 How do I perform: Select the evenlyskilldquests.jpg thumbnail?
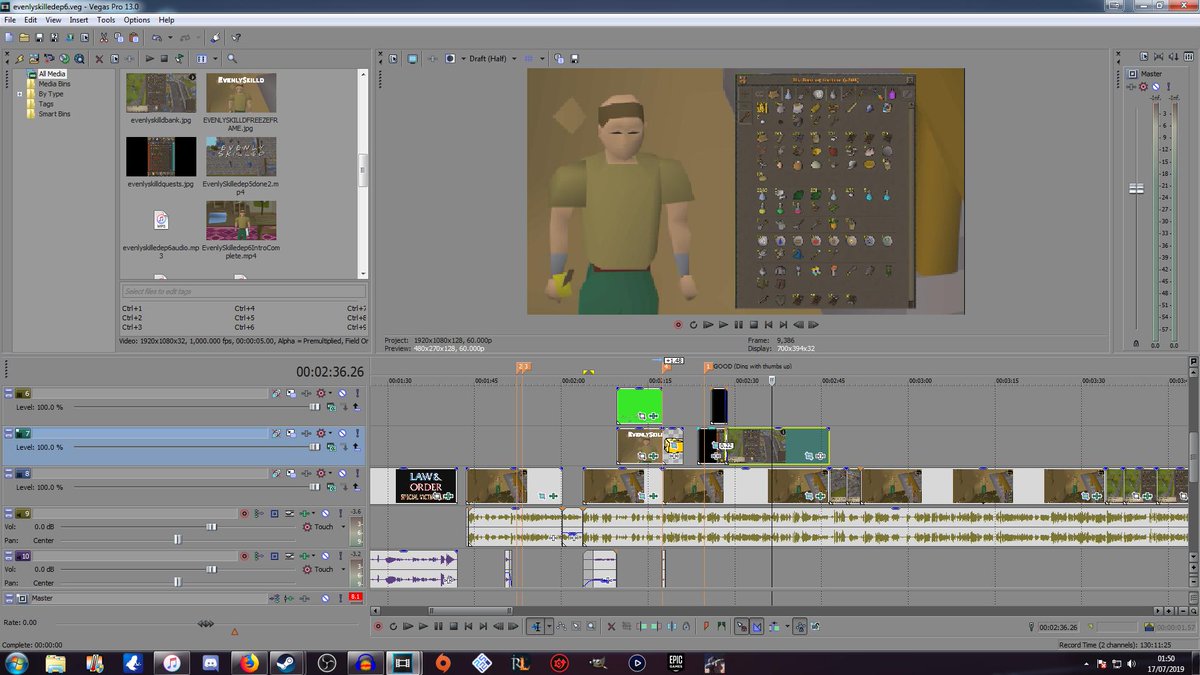coord(161,157)
